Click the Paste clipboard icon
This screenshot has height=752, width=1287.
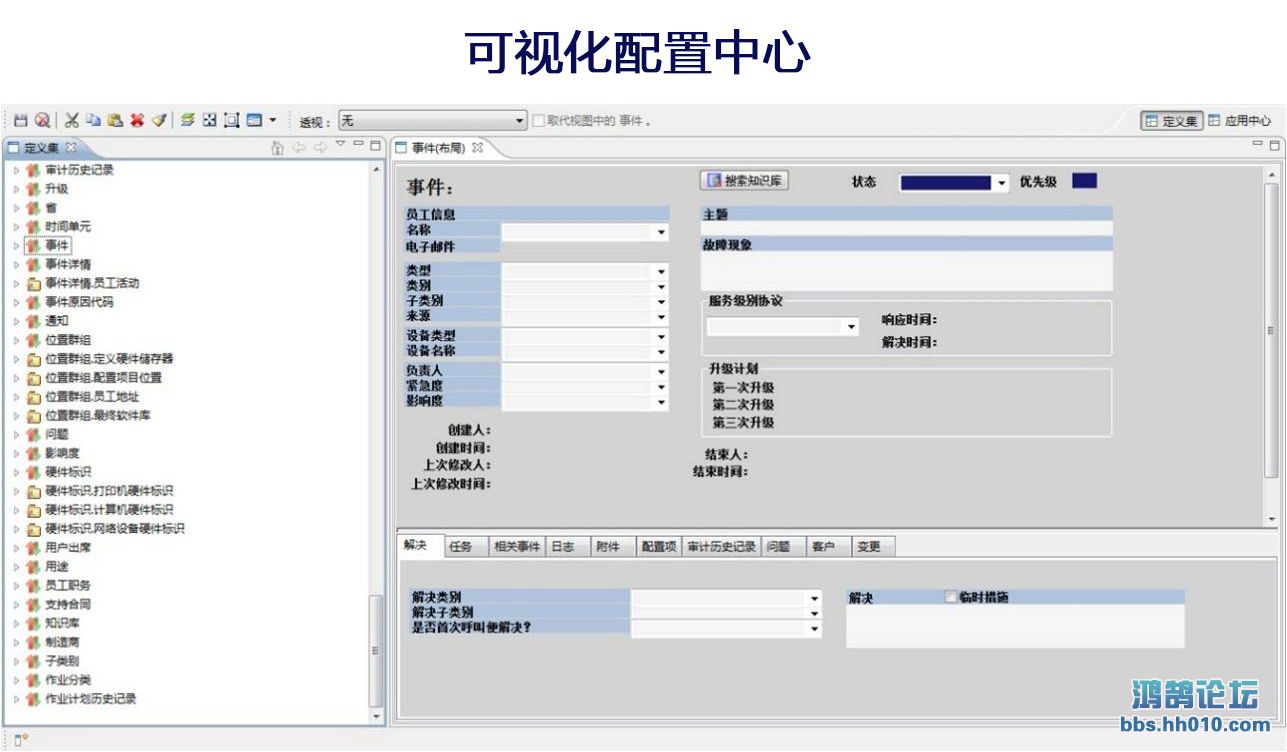pyautogui.click(x=116, y=120)
